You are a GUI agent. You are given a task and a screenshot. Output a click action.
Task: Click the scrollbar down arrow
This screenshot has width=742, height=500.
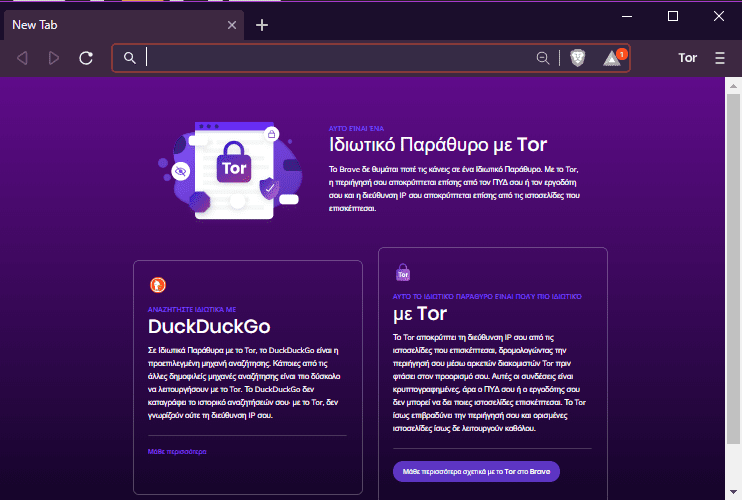tap(733, 492)
